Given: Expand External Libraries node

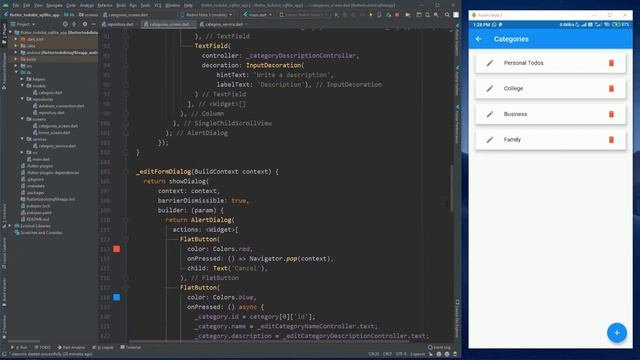Looking at the screenshot, I should 10,226.
